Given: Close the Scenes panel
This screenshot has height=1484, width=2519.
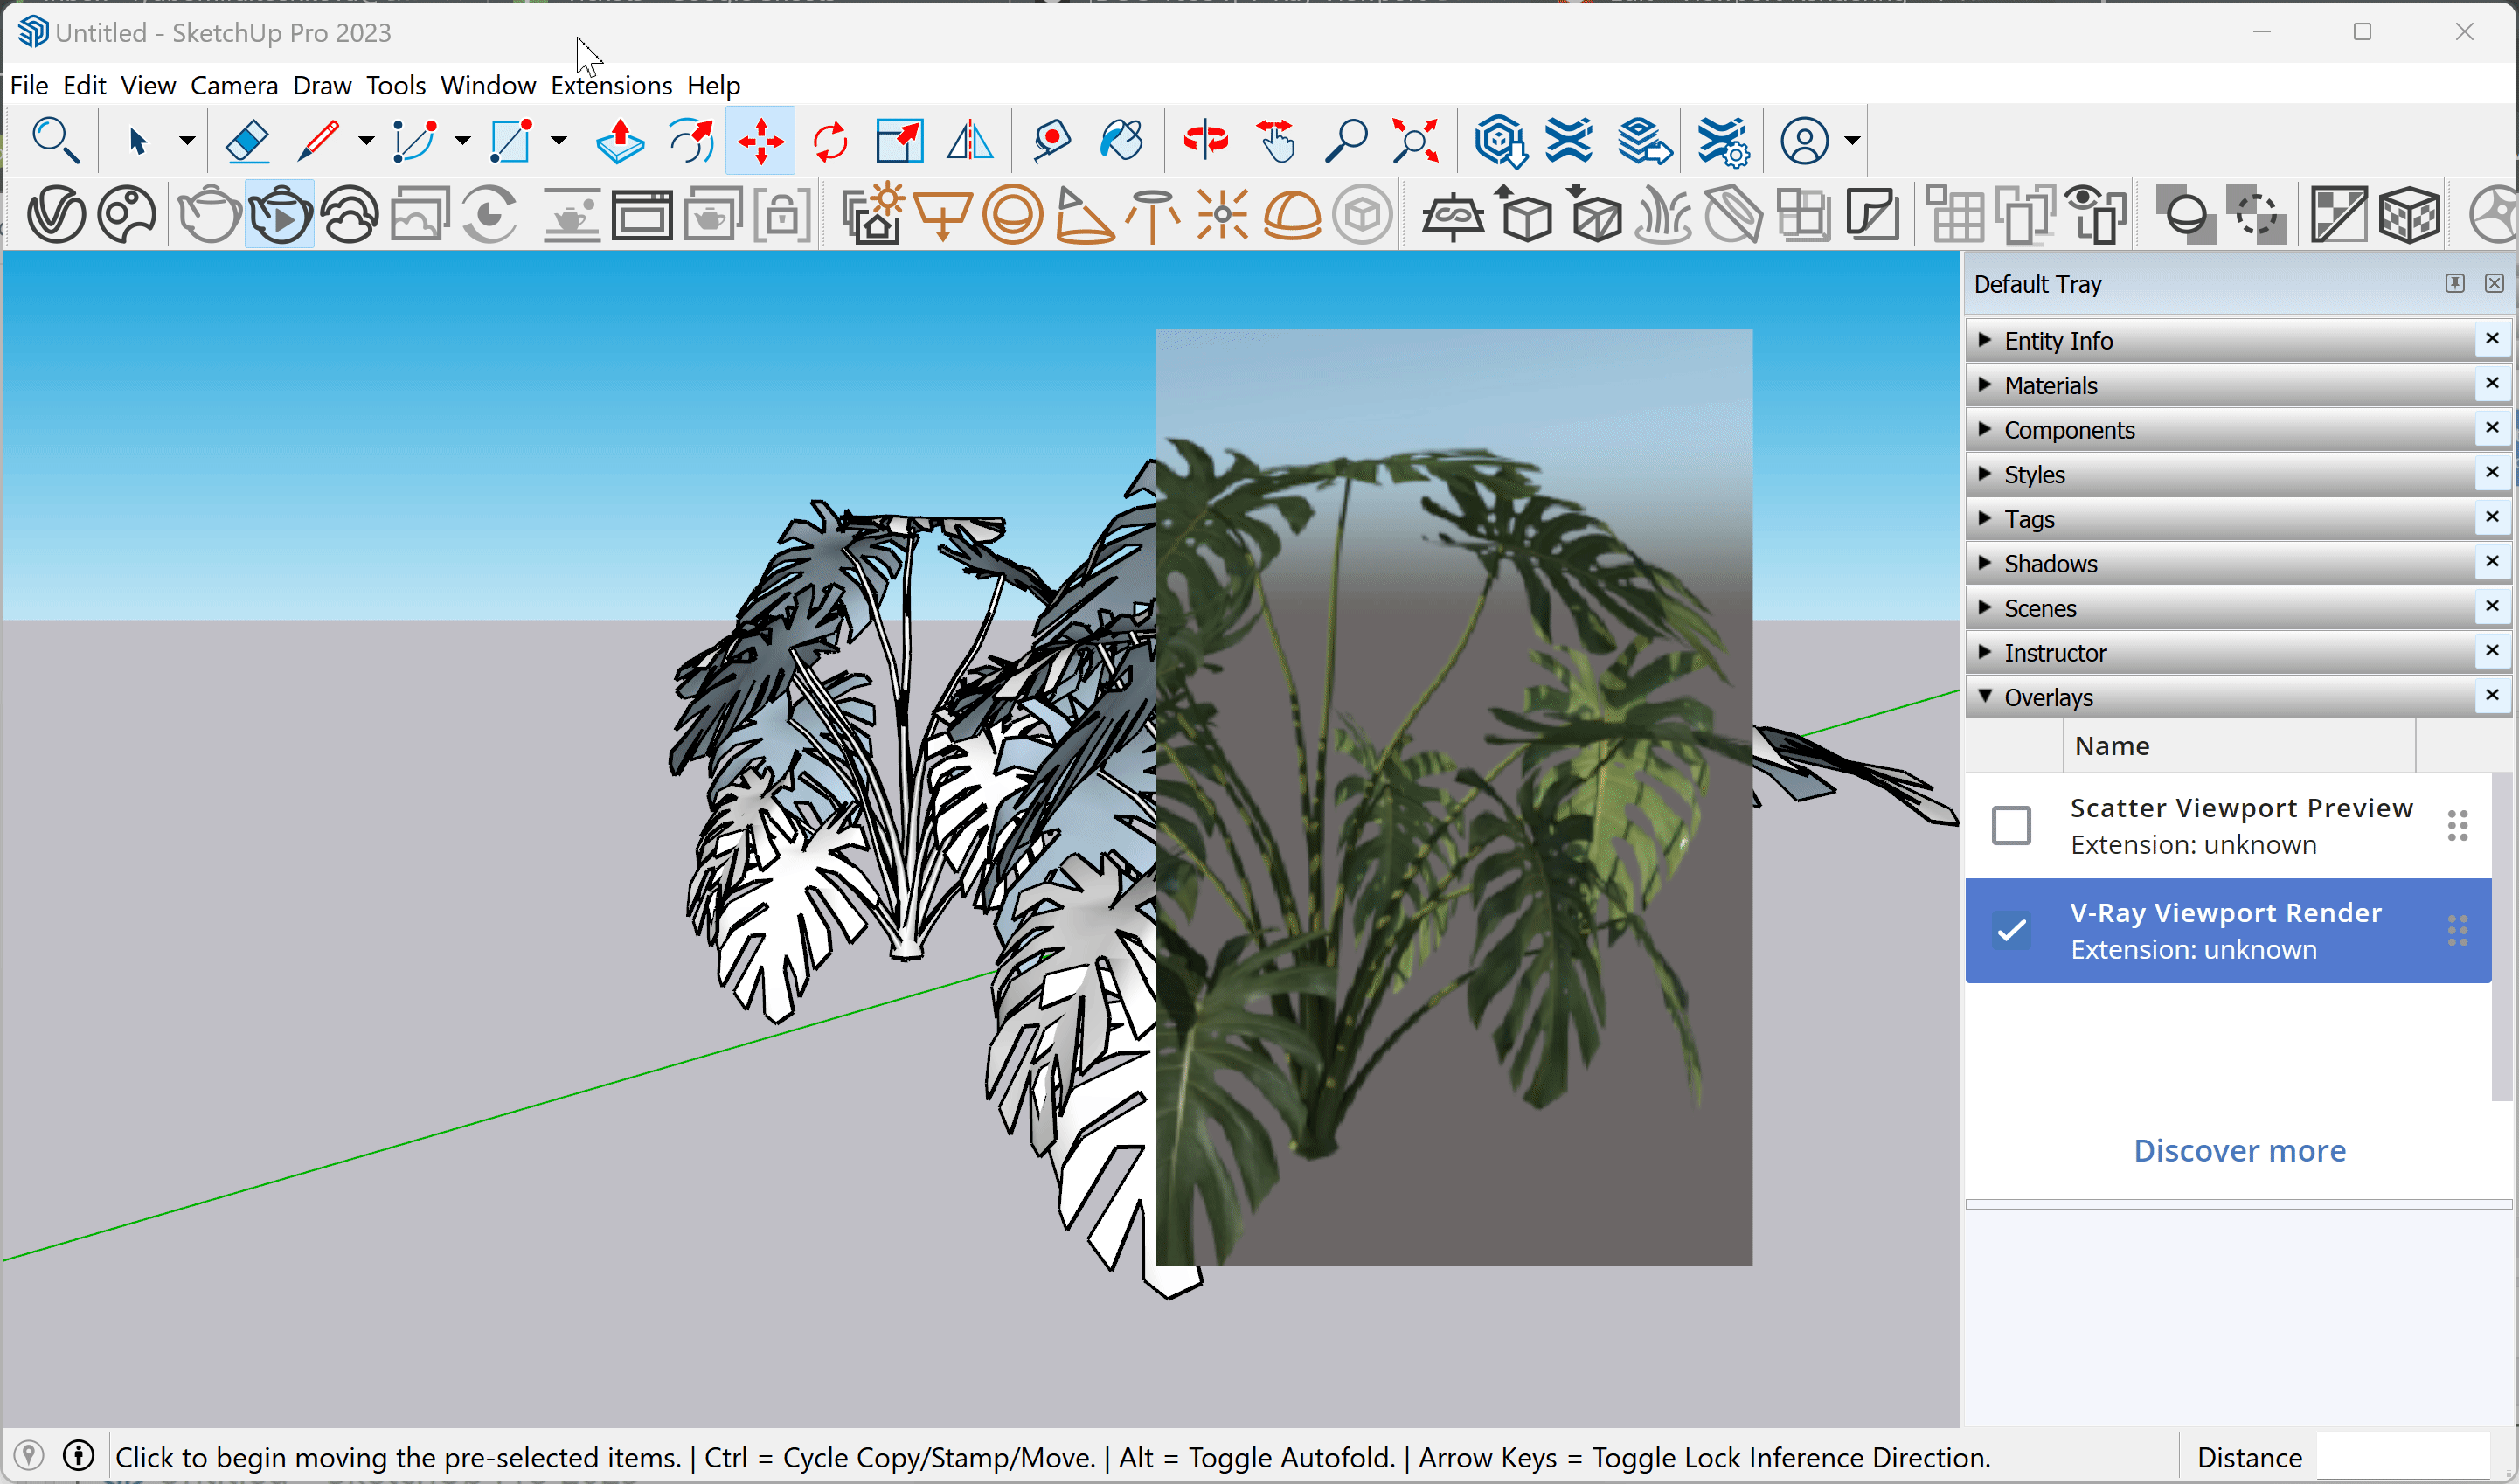Looking at the screenshot, I should 2493,606.
